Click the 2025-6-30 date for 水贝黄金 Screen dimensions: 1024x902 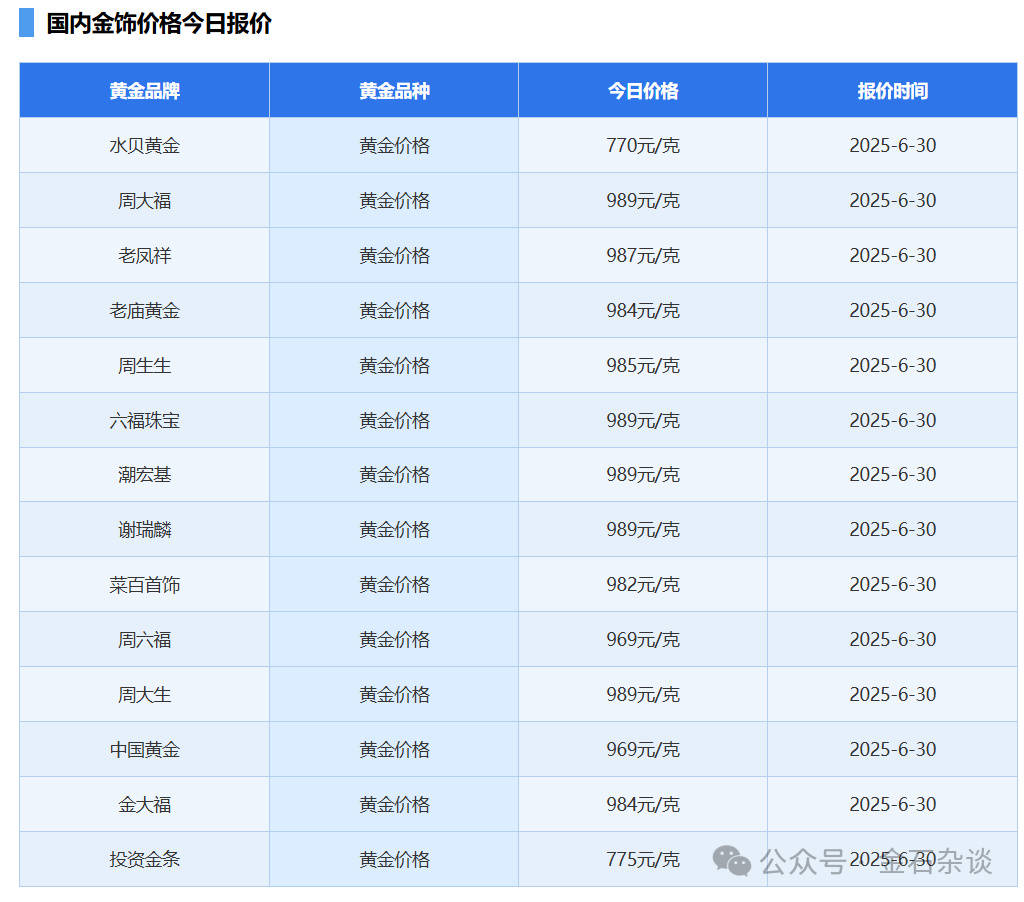pos(892,145)
